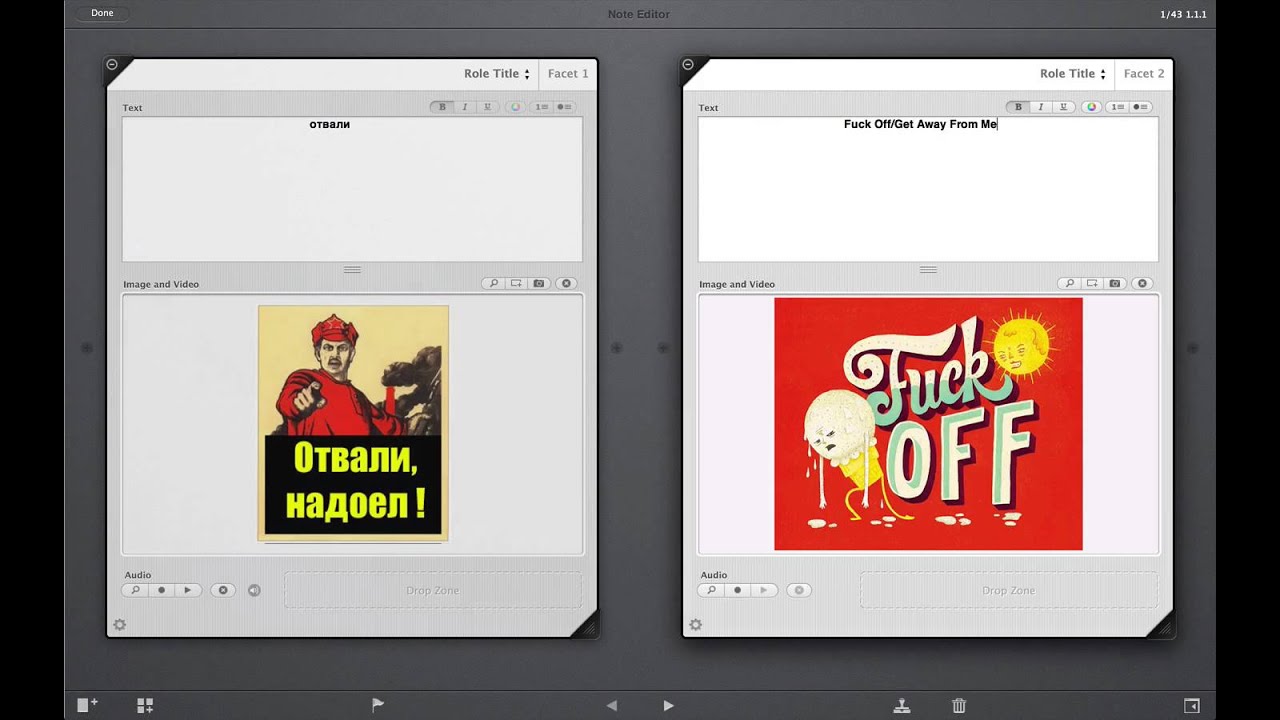
Task: Apply bulleted list in Facet 1 text
Action: point(564,107)
